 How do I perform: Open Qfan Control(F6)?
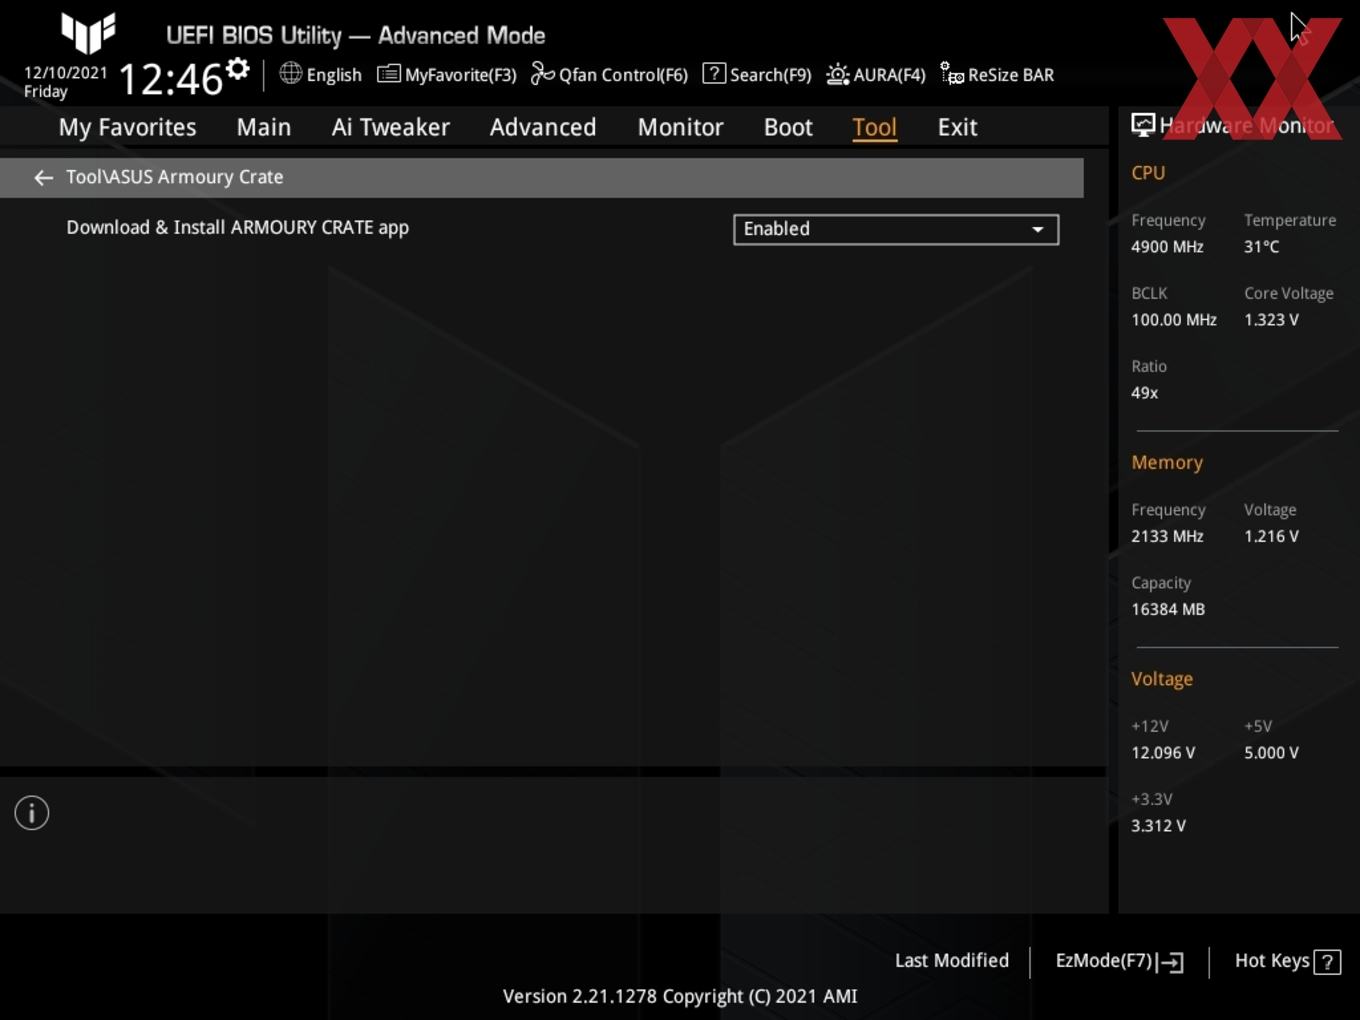point(609,74)
